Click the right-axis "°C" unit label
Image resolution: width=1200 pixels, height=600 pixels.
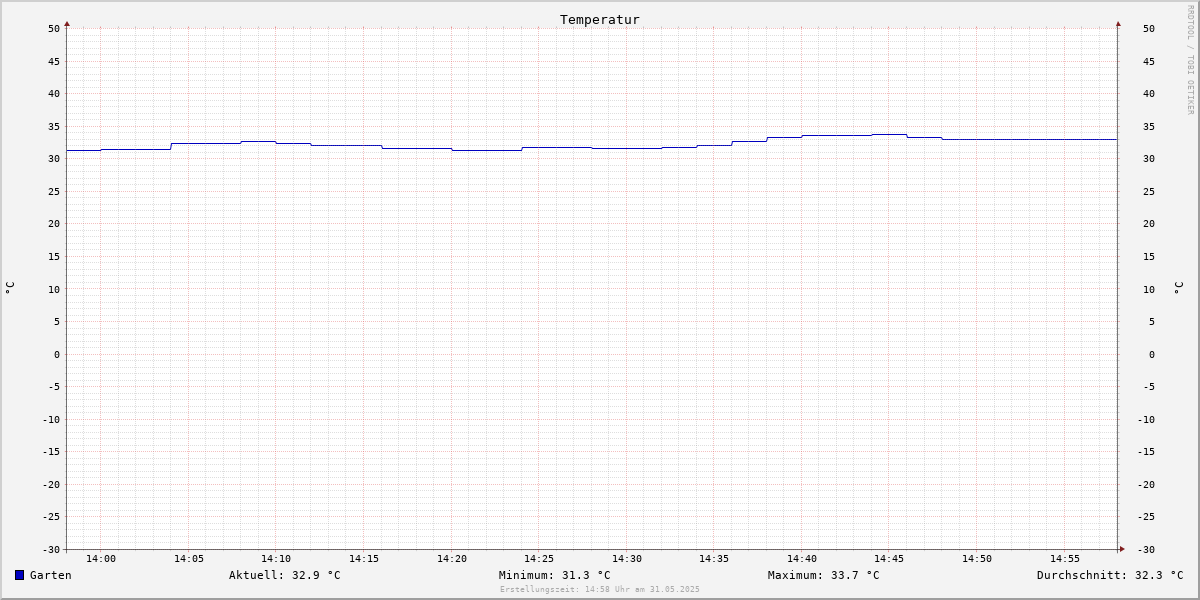click(x=1178, y=288)
